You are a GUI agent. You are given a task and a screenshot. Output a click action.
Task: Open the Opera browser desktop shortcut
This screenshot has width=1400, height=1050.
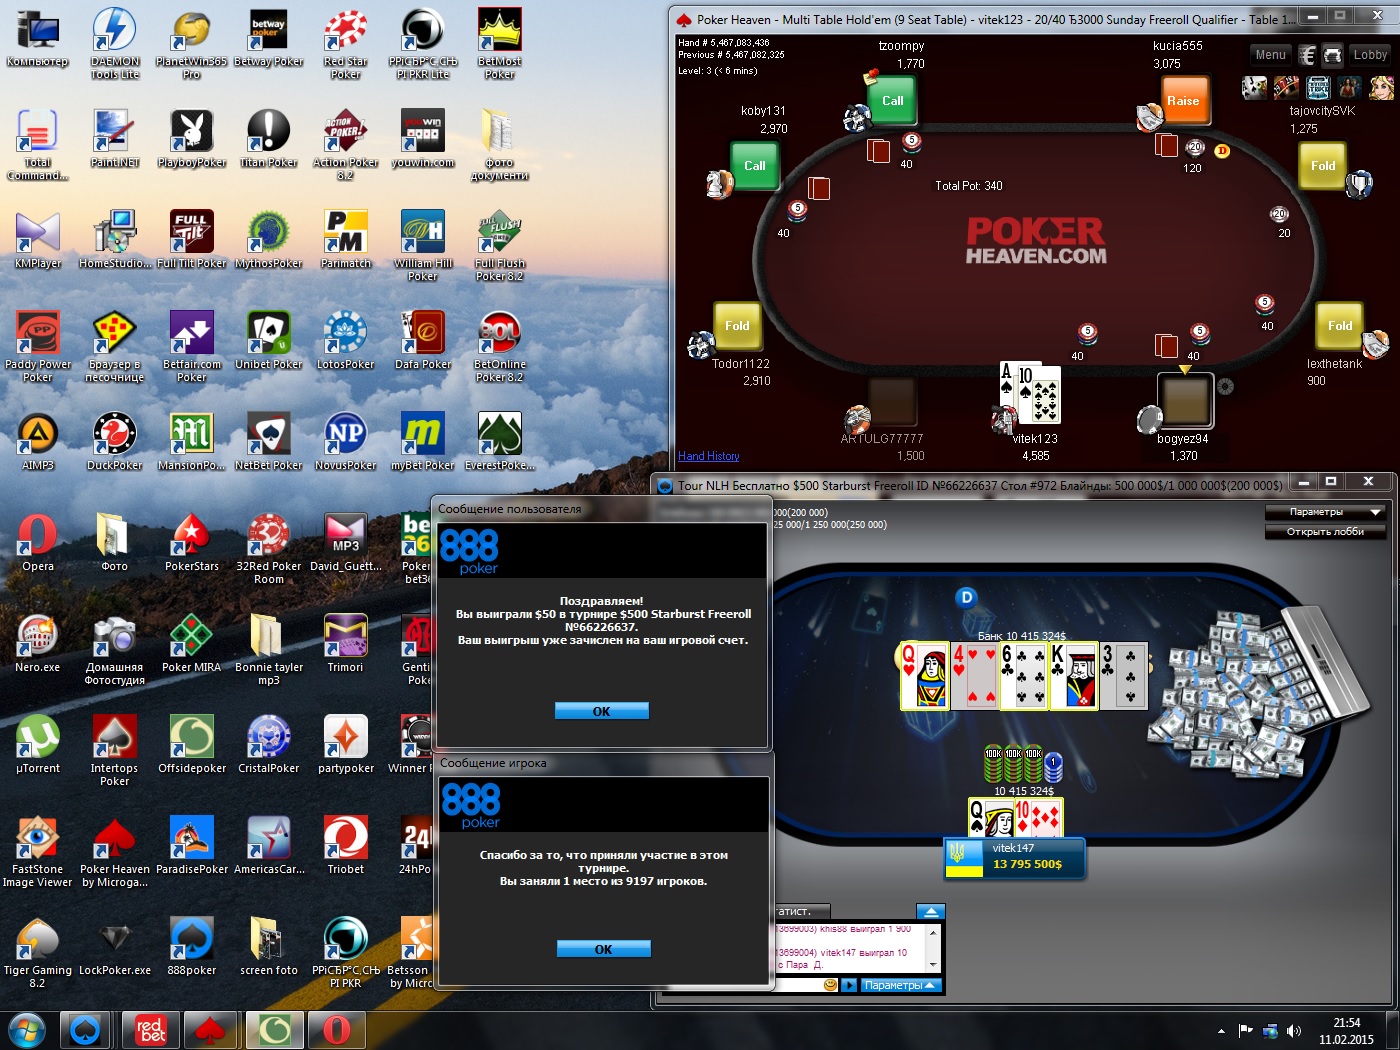click(38, 543)
